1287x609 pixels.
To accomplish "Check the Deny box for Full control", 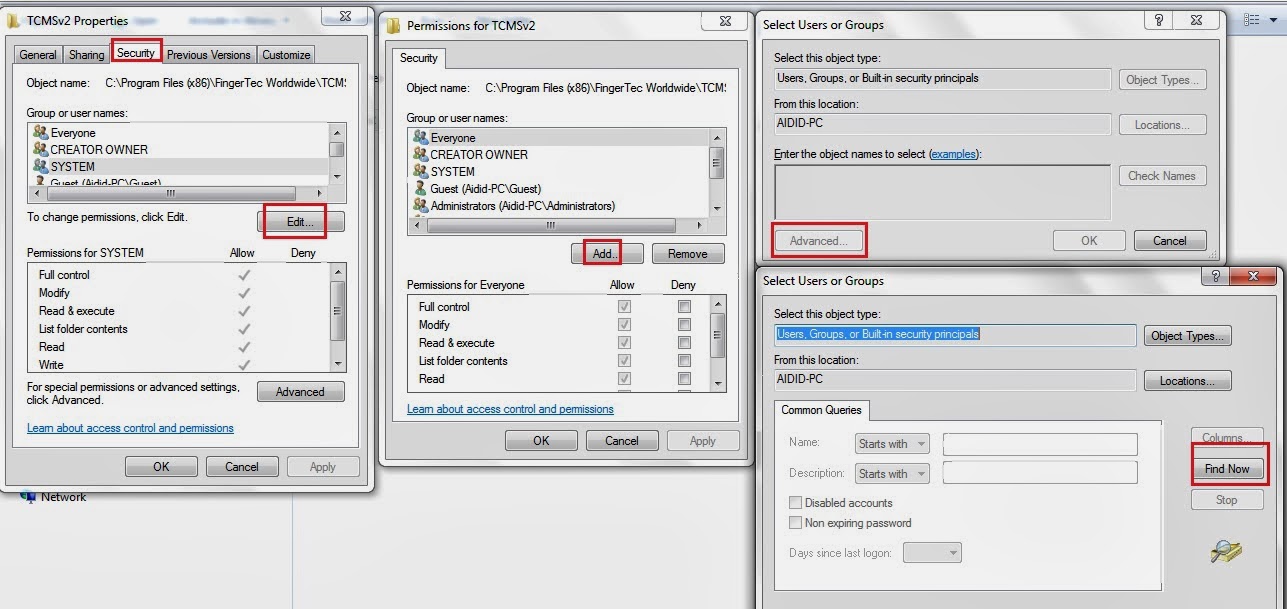I will [x=684, y=306].
